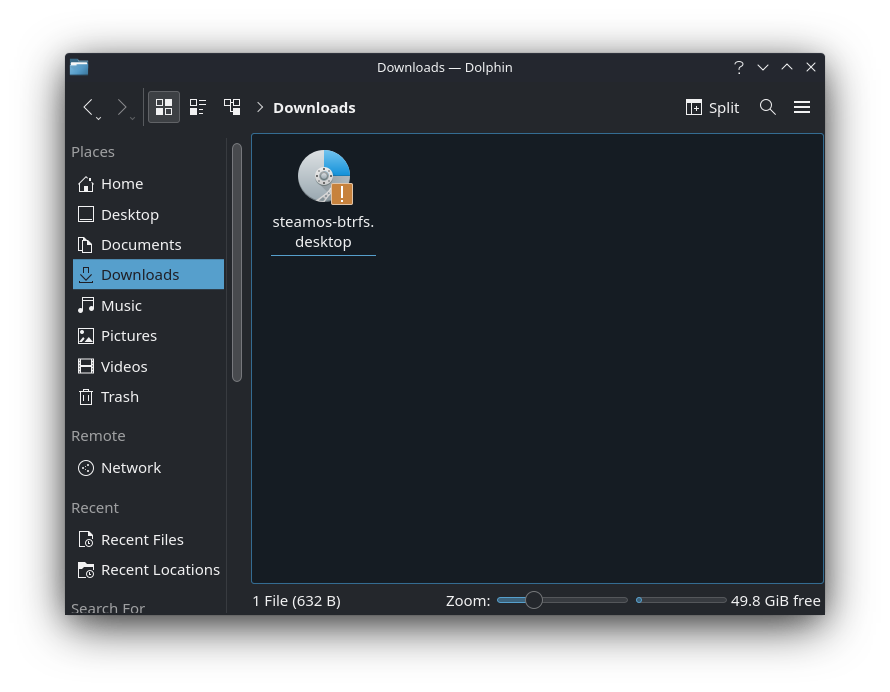Viewport: 890px width, 692px height.
Task: Click the "1 File (632 B)" status text
Action: coord(296,601)
